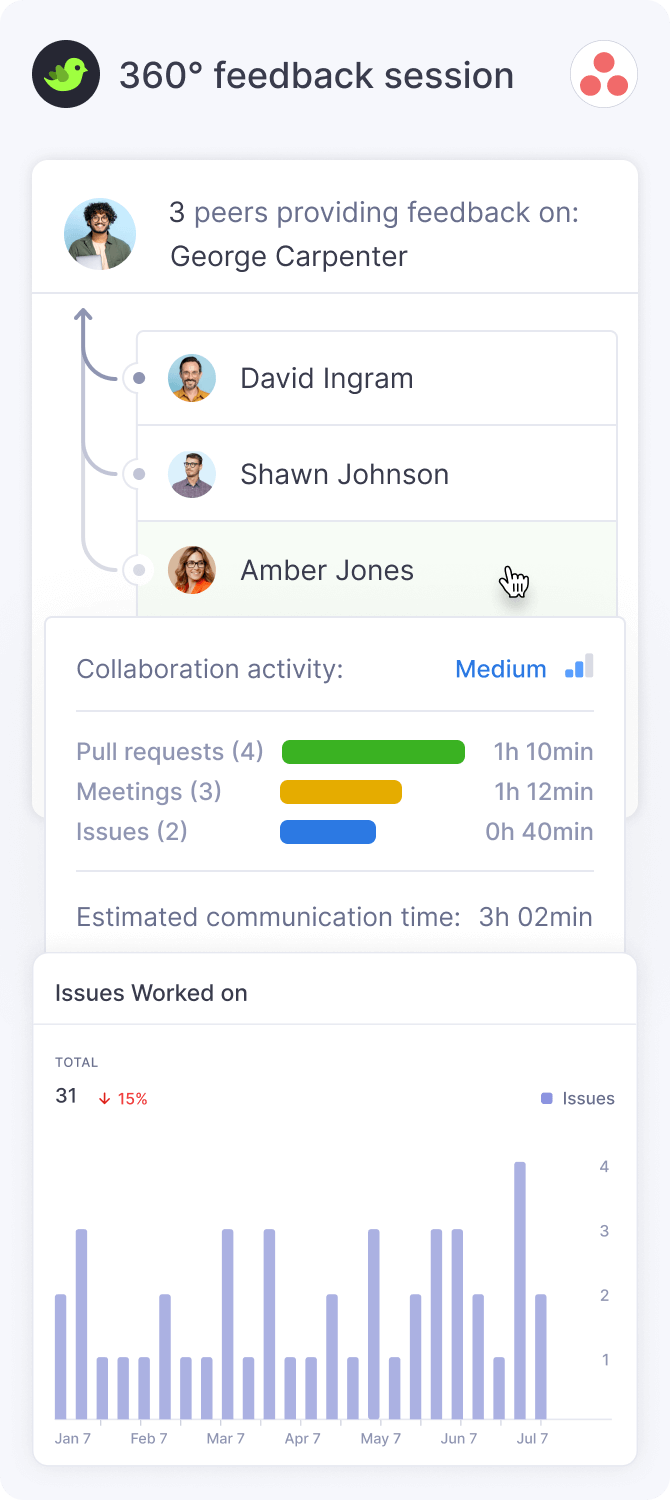Viewport: 670px width, 1500px height.
Task: Click the Medium collaboration level link
Action: pos(501,669)
